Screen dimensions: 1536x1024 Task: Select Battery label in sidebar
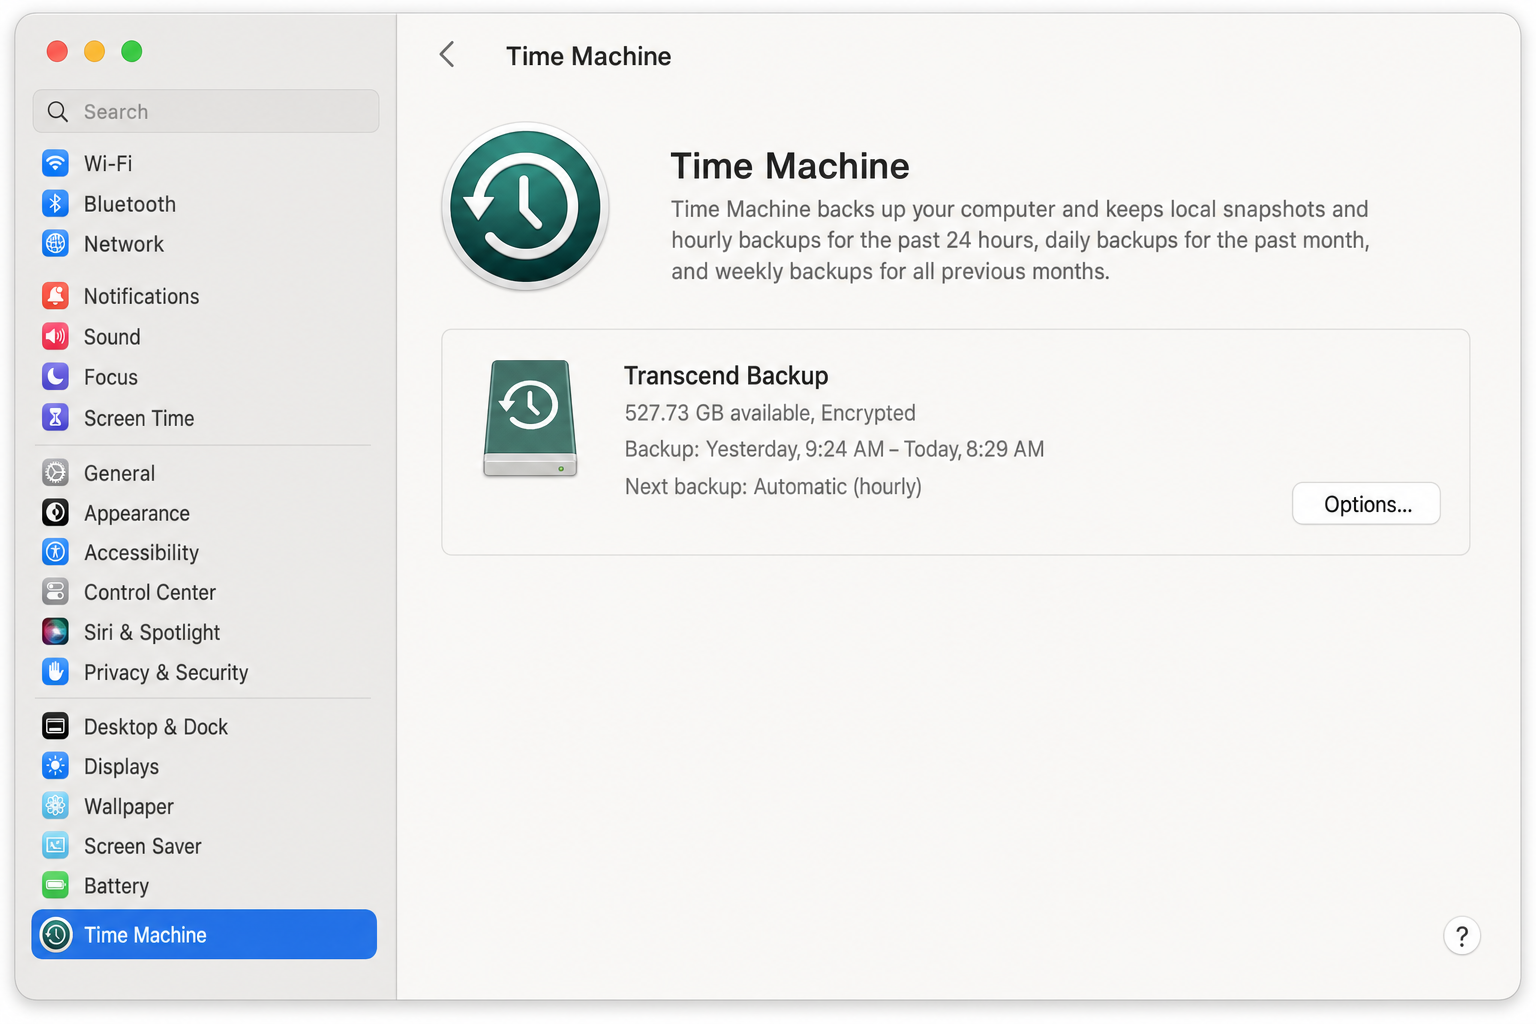(x=116, y=887)
